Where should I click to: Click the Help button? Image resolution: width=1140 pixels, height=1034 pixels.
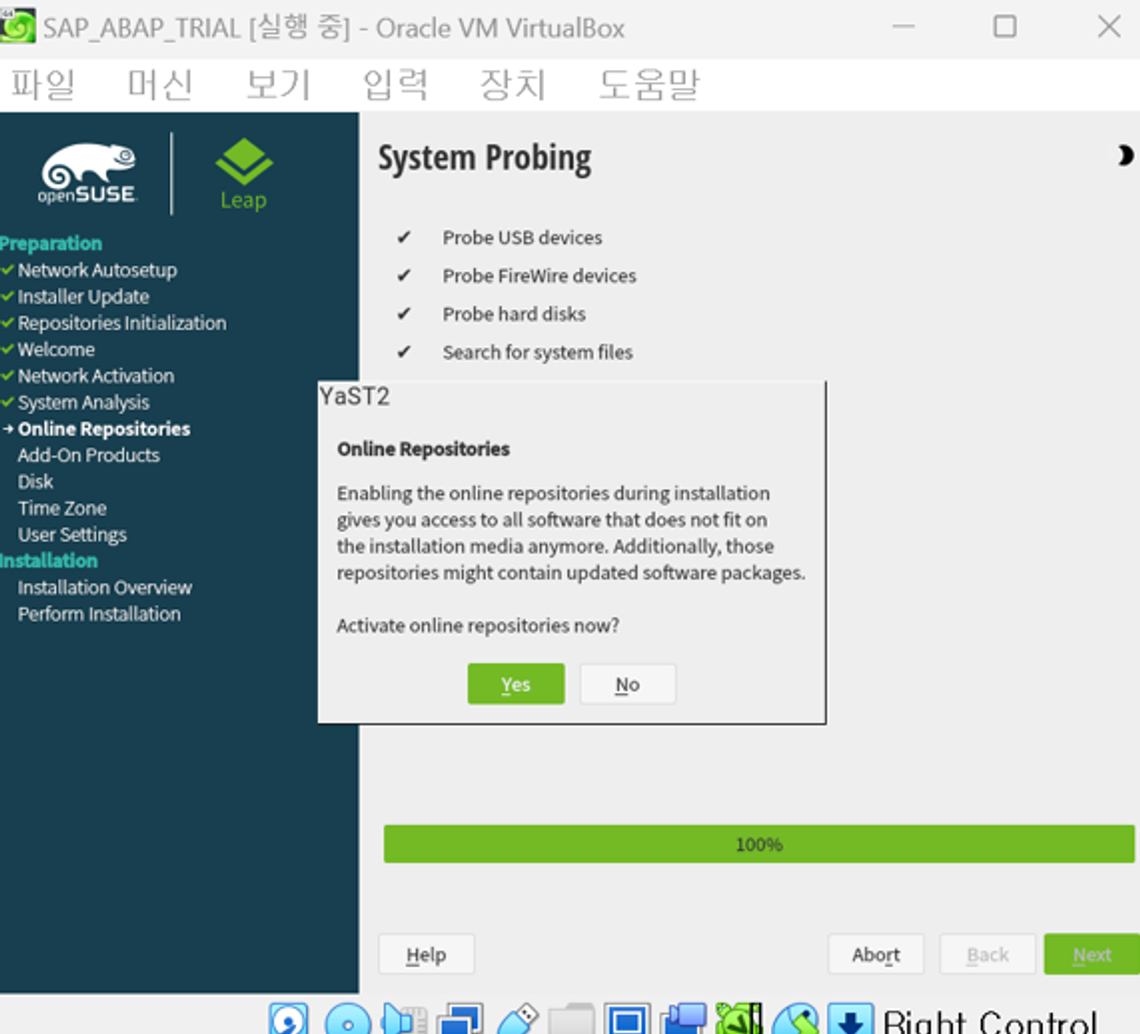click(426, 954)
